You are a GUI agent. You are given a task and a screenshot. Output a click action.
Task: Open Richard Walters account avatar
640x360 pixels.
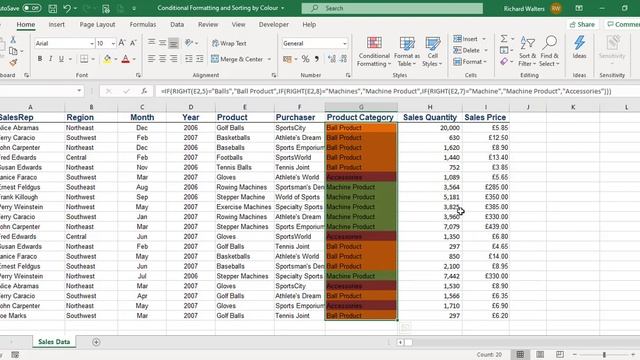click(556, 8)
